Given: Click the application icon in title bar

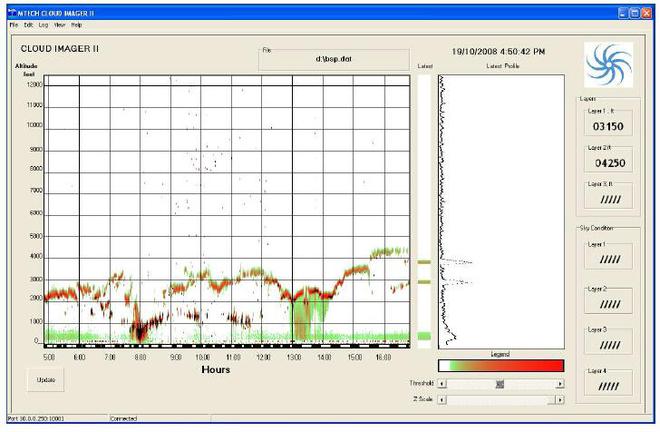Looking at the screenshot, I should click(x=12, y=13).
